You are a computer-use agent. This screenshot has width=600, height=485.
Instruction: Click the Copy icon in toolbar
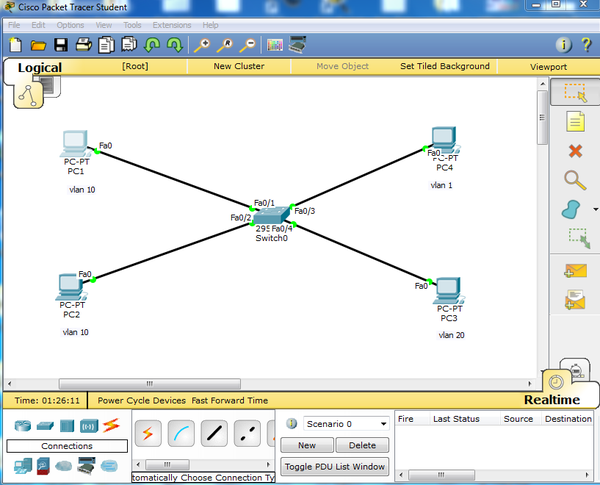click(106, 45)
